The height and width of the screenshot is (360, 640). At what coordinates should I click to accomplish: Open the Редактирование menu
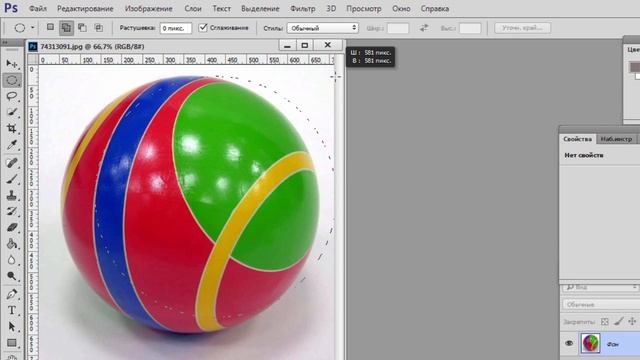[85, 9]
